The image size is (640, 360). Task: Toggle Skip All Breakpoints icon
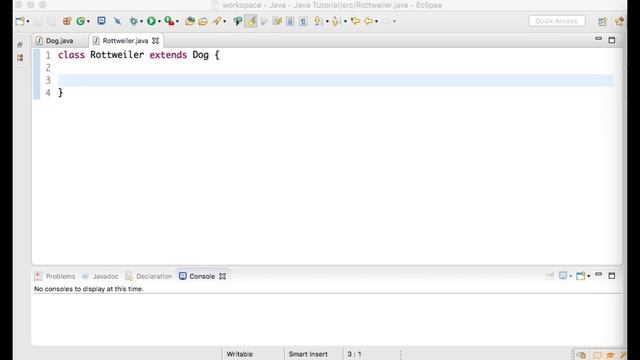pos(118,21)
